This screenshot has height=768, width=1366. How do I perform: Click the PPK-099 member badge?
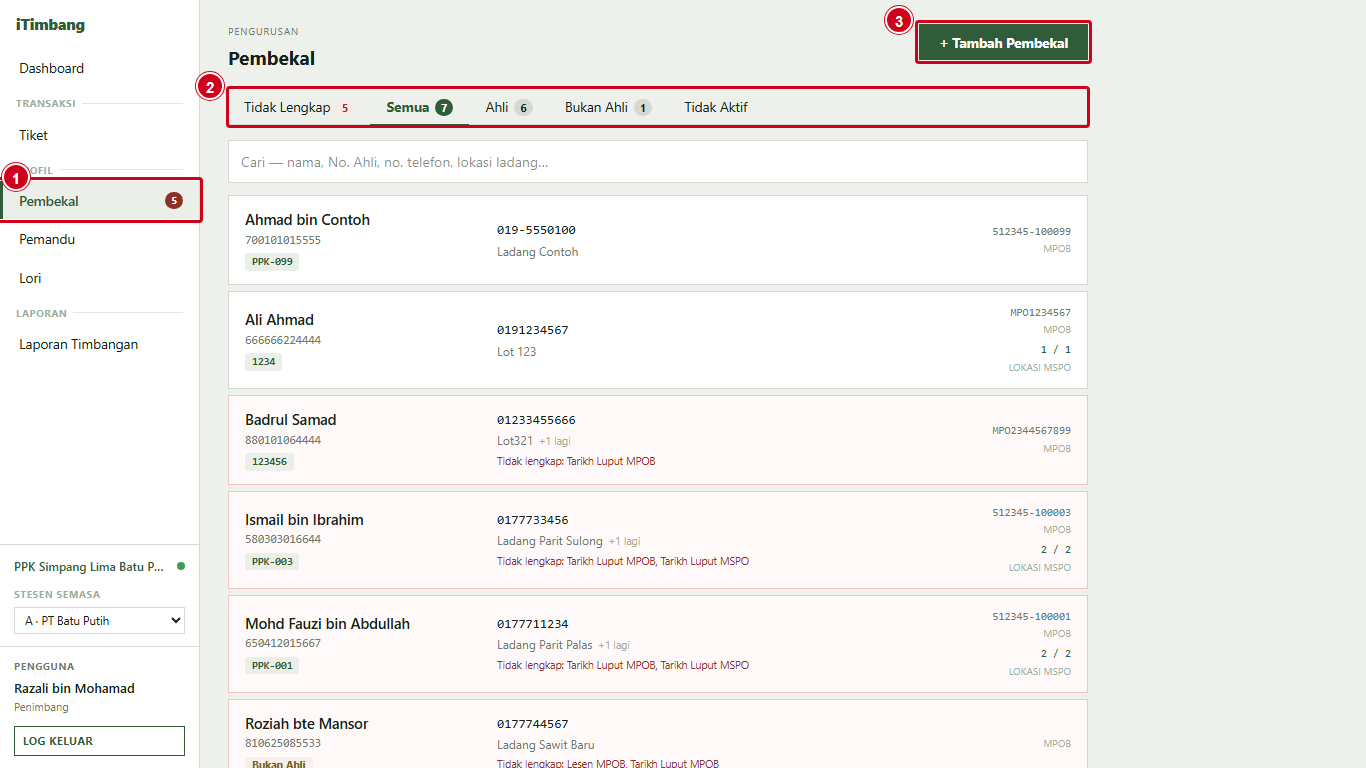[x=272, y=262]
